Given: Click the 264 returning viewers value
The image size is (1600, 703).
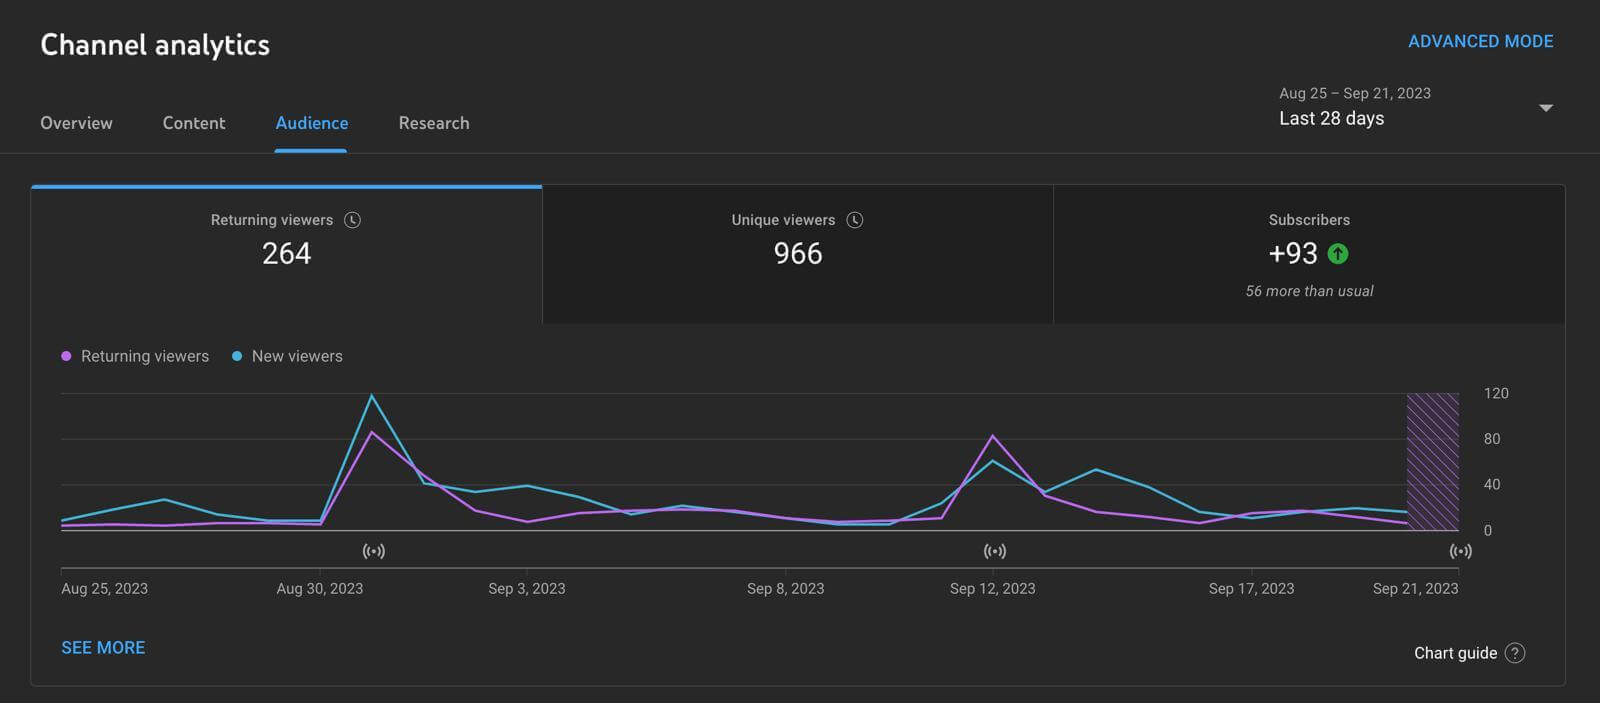Looking at the screenshot, I should pos(286,254).
